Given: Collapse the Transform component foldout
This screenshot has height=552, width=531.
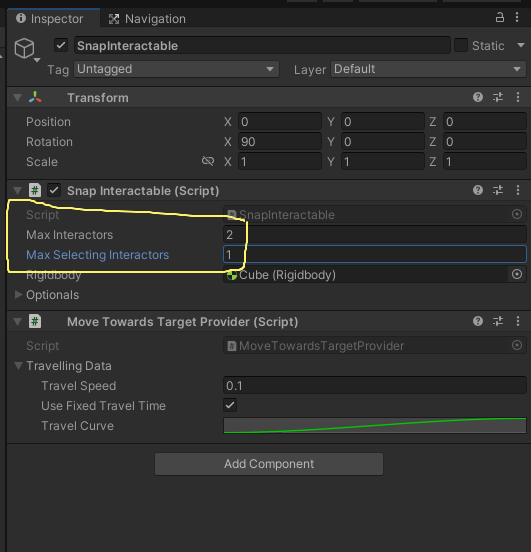Looking at the screenshot, I should 18,98.
